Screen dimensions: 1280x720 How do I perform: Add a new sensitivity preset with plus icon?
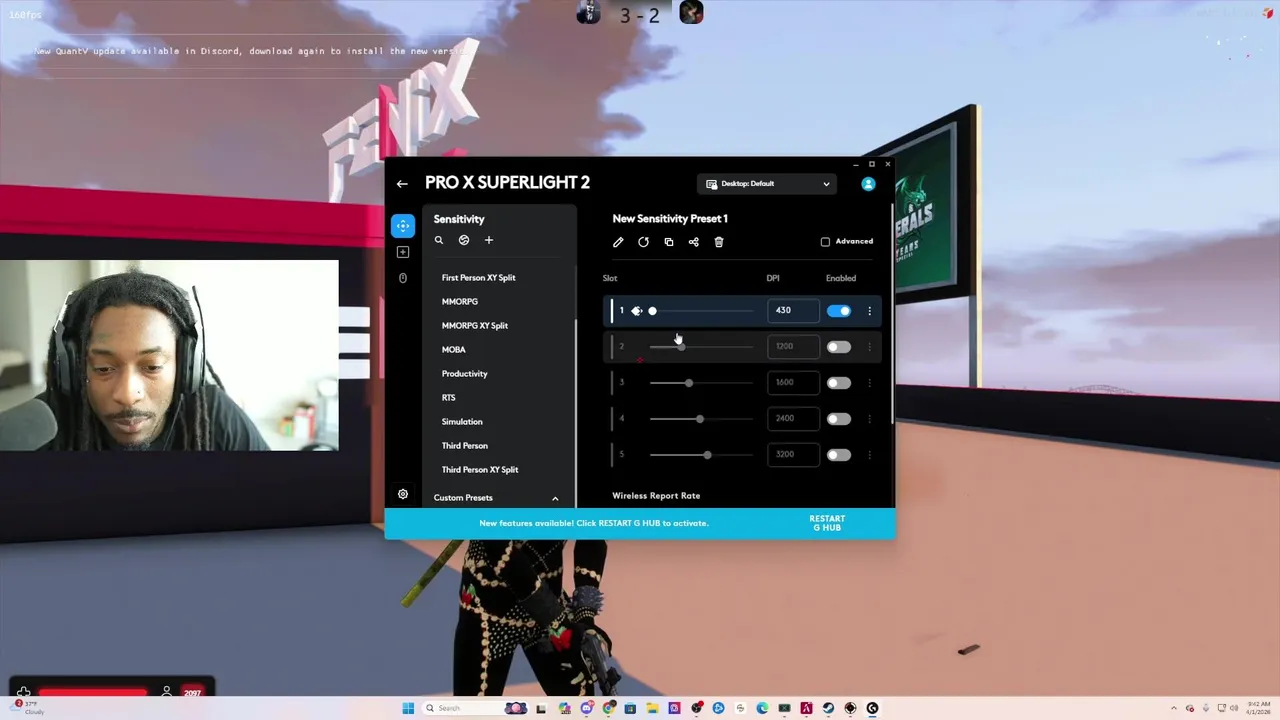click(489, 240)
